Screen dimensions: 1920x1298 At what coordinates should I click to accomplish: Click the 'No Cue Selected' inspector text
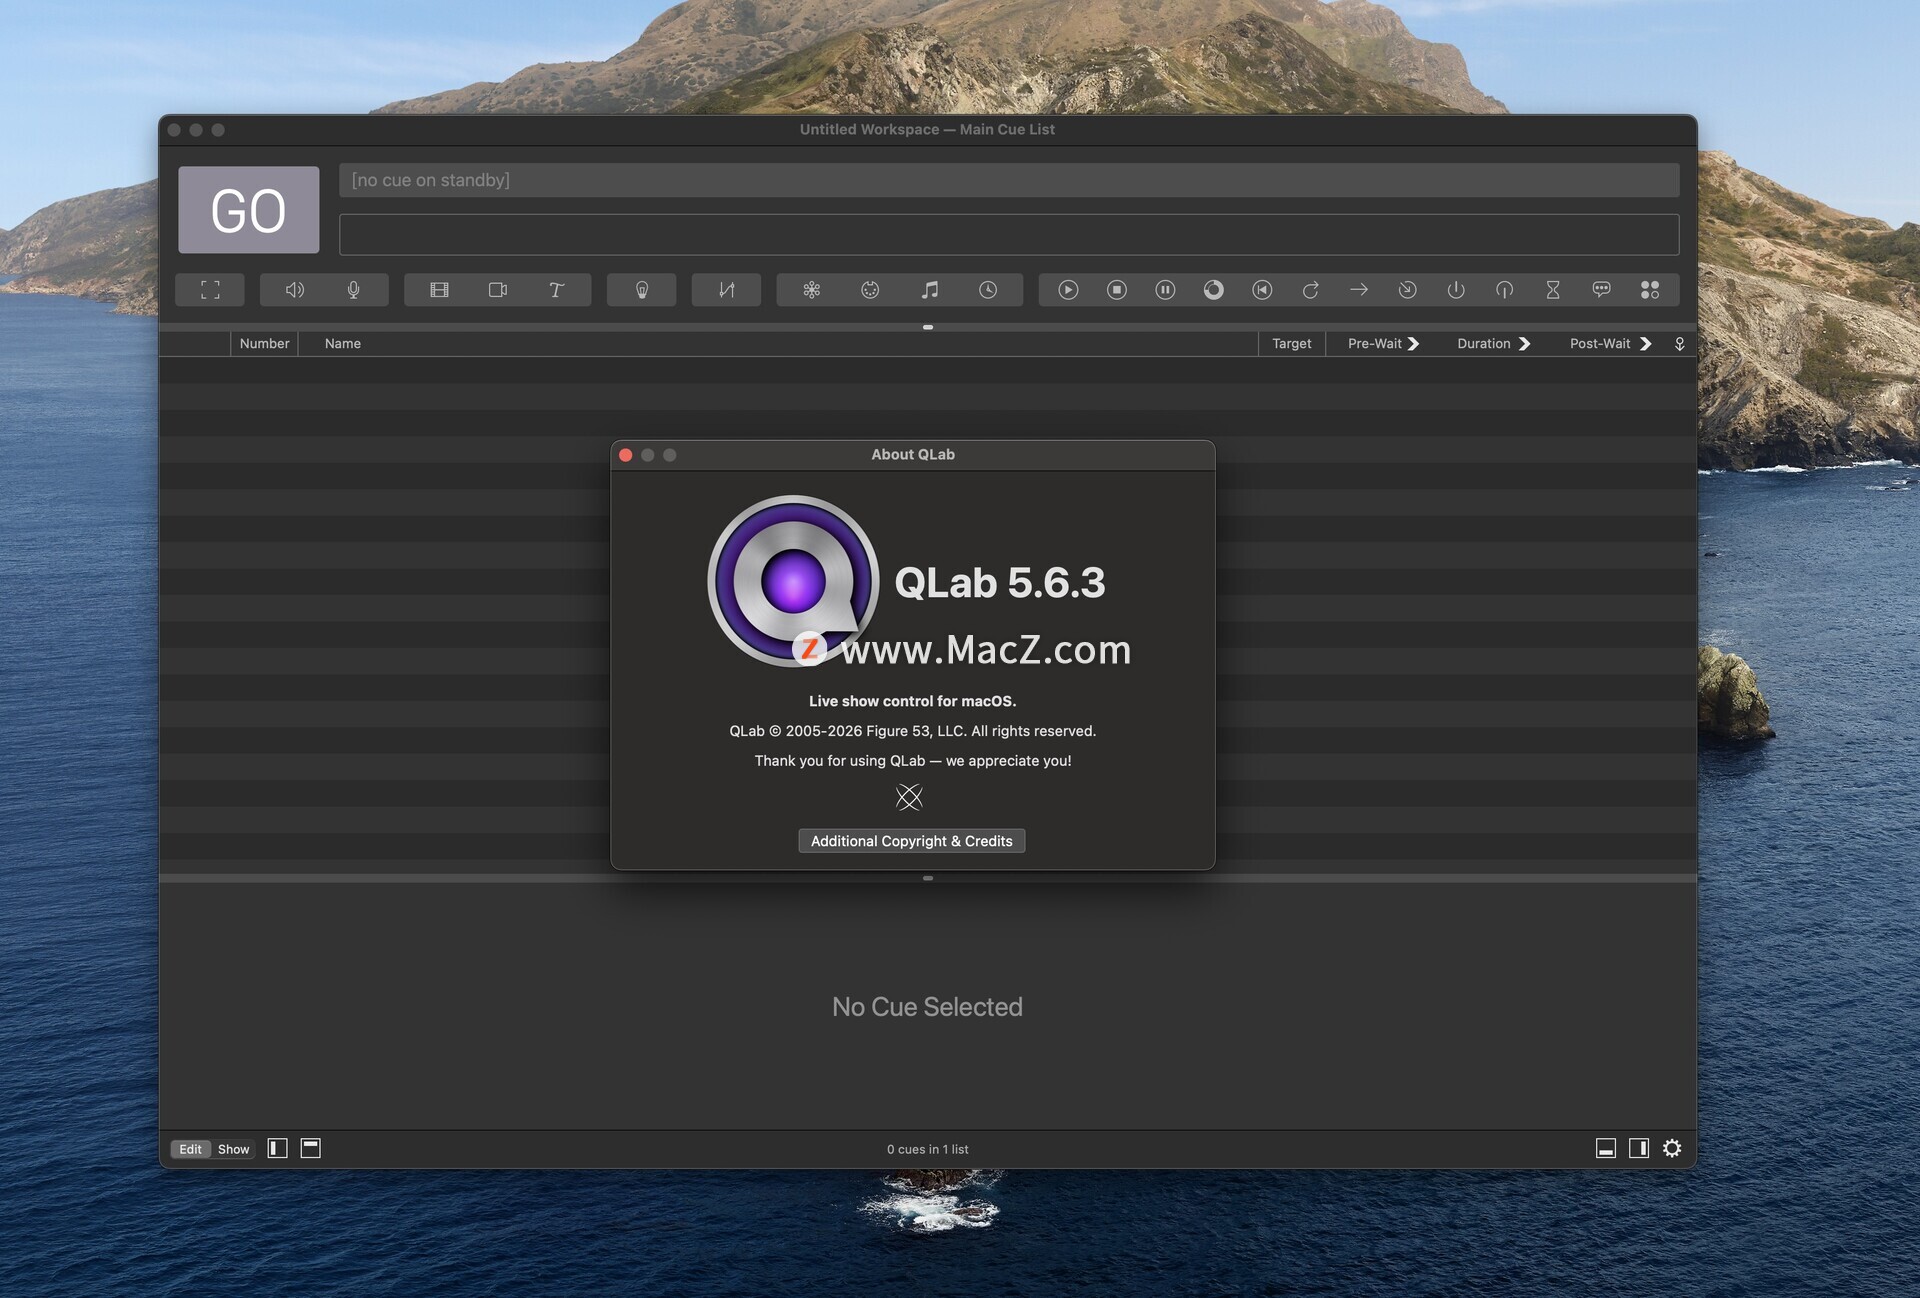[x=927, y=1007]
